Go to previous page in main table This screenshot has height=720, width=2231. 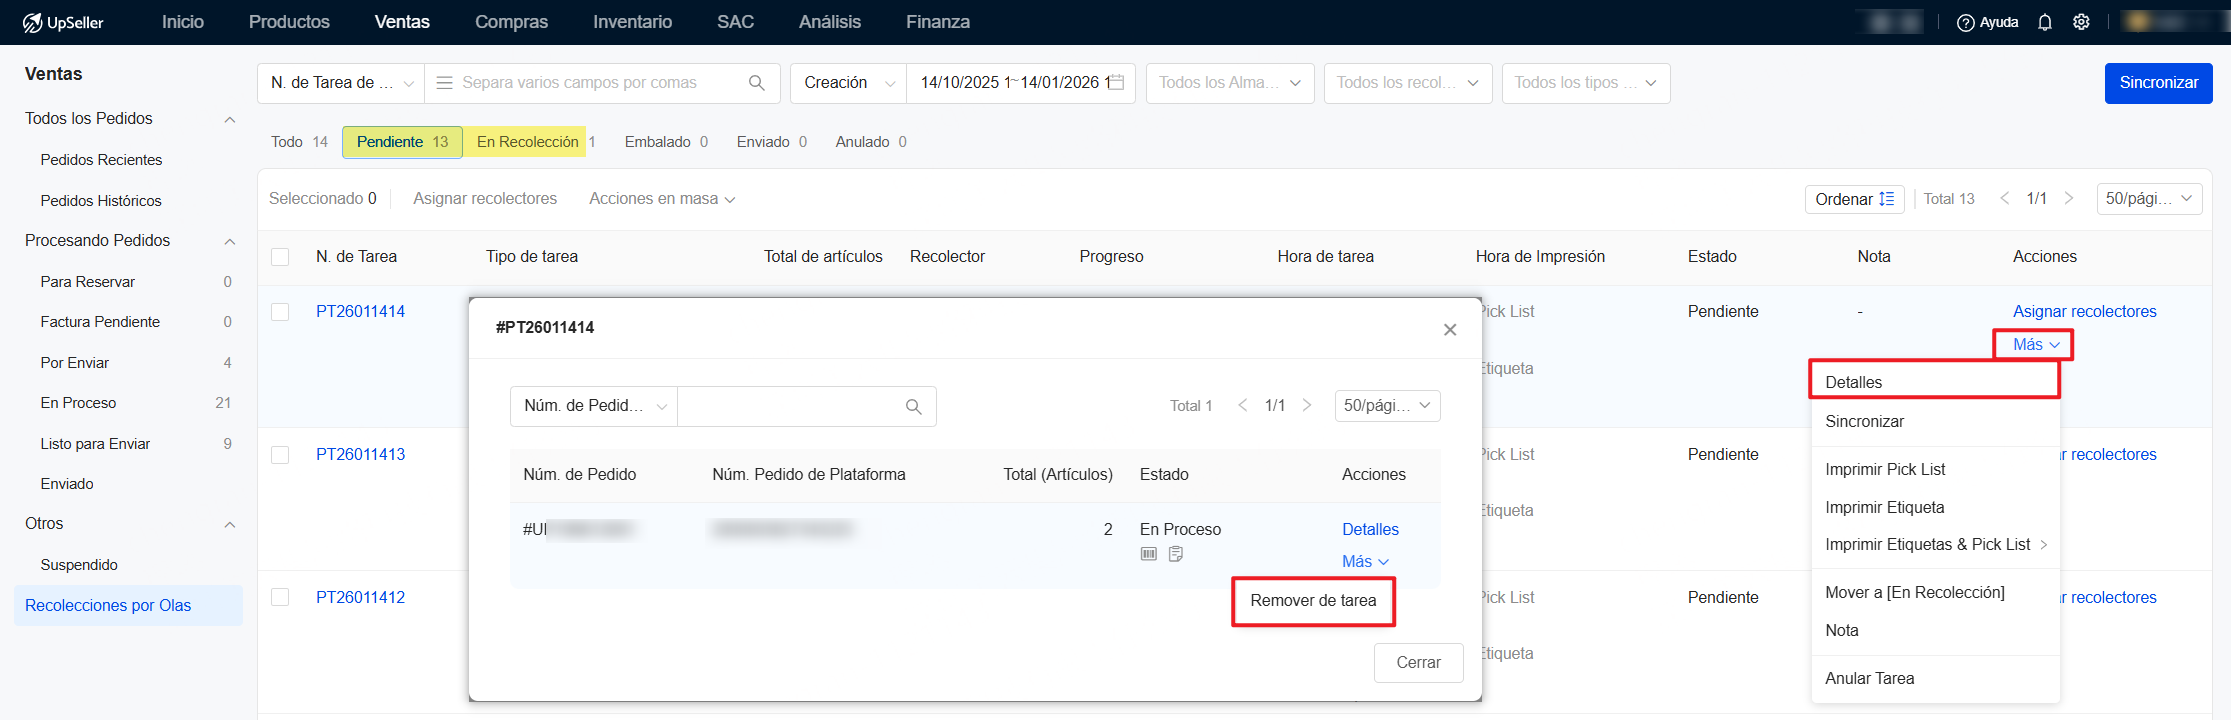pos(2004,199)
